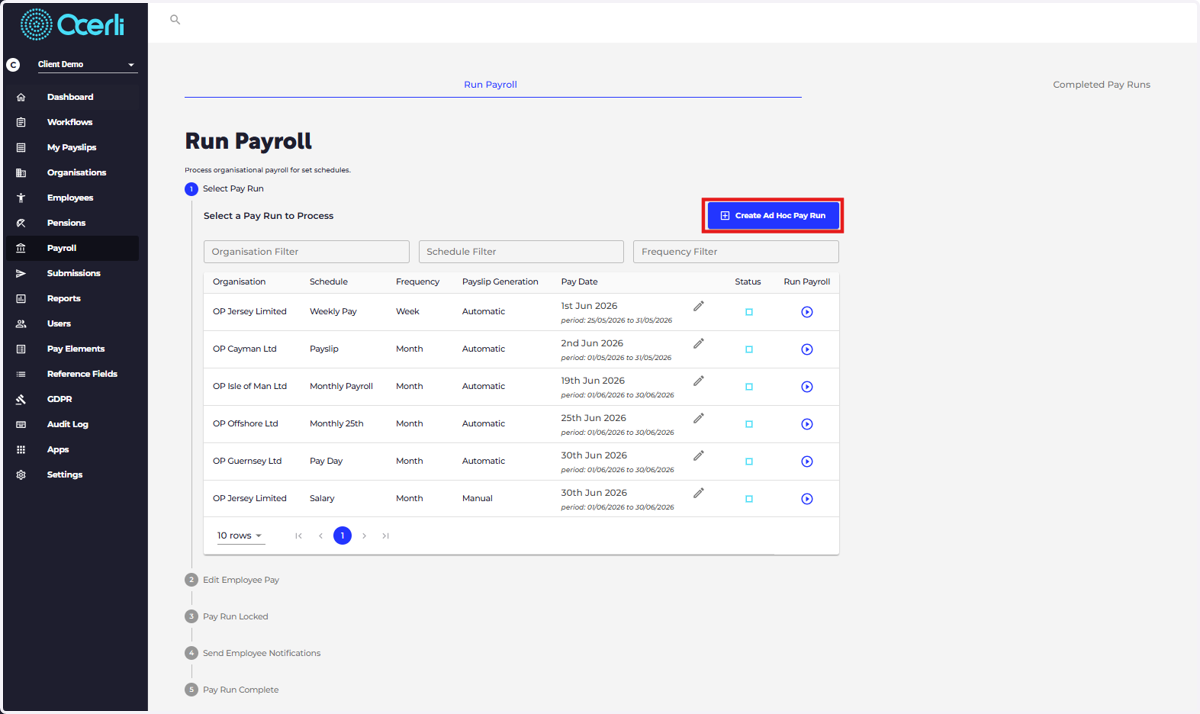
Task: Click the Pay Date column header
Action: click(579, 282)
